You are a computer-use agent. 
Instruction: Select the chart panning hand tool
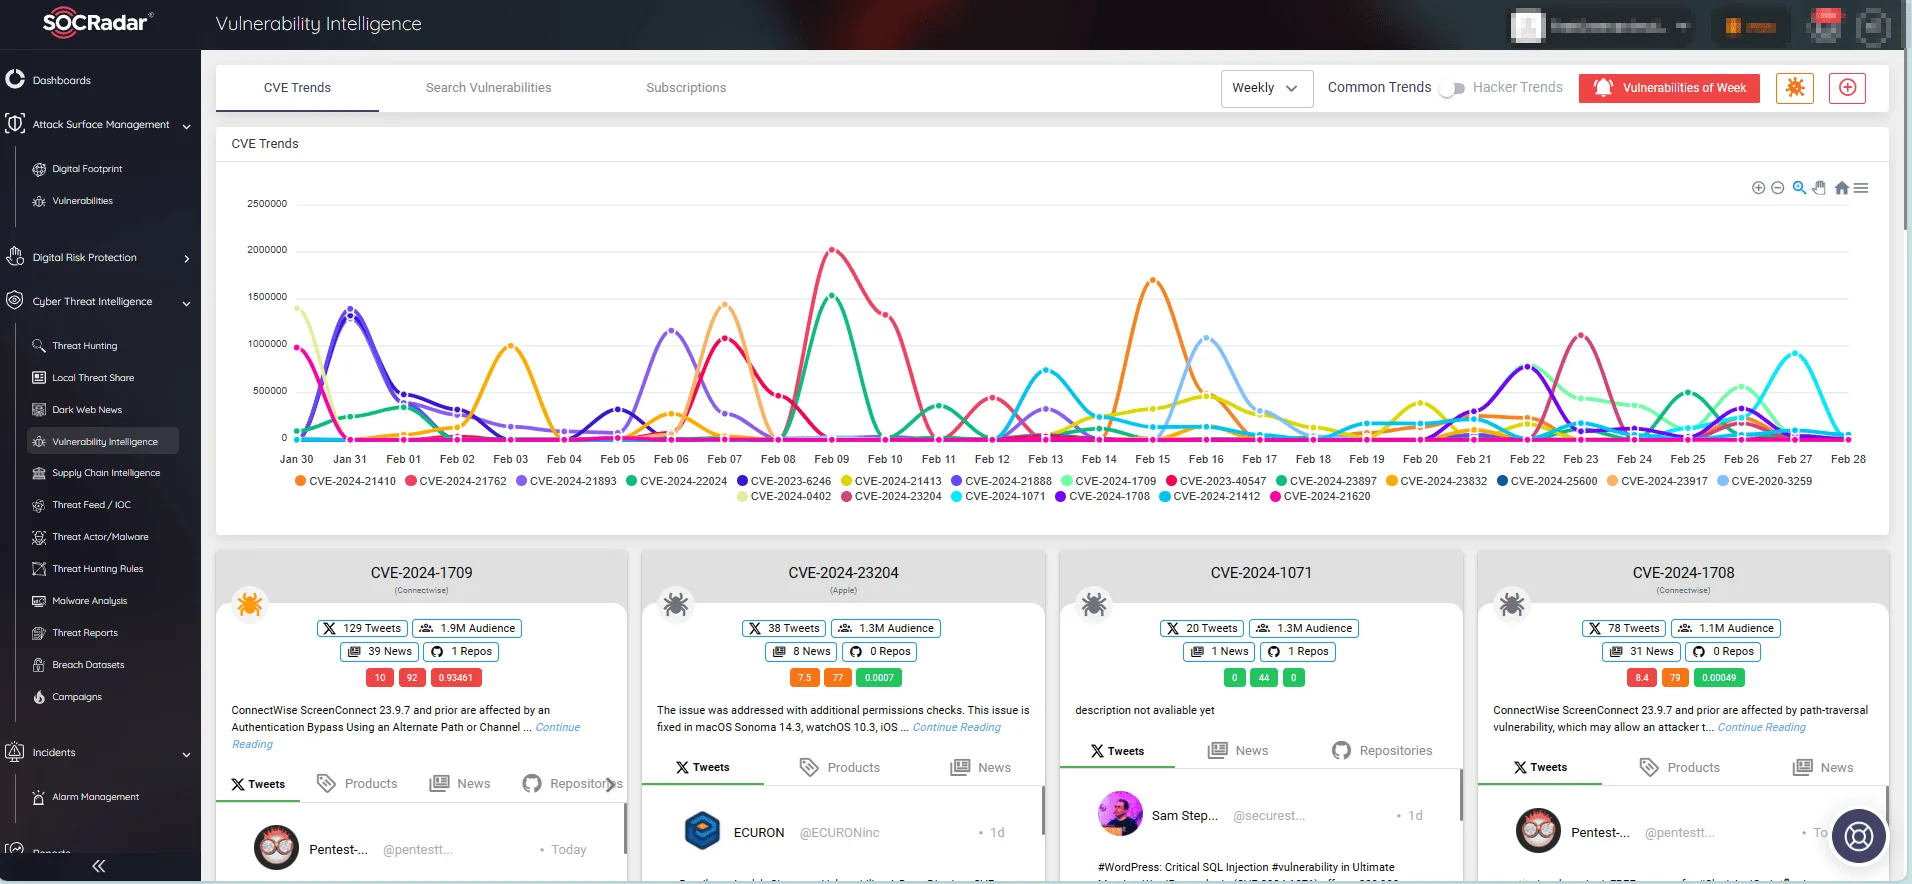click(x=1819, y=188)
